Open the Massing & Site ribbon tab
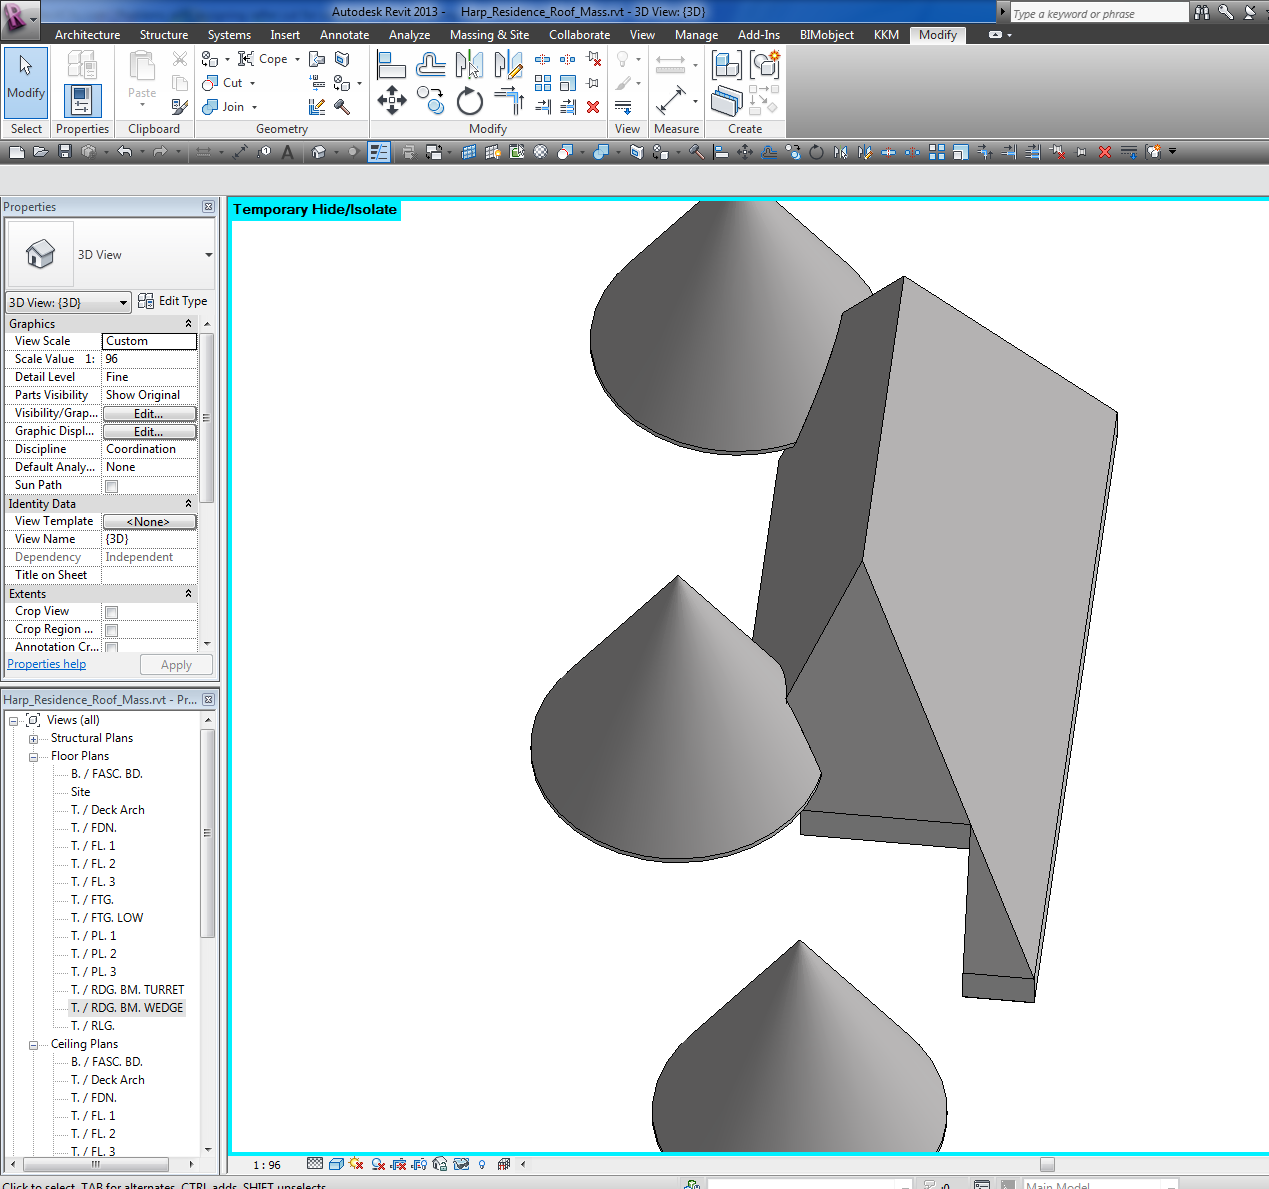 point(489,35)
